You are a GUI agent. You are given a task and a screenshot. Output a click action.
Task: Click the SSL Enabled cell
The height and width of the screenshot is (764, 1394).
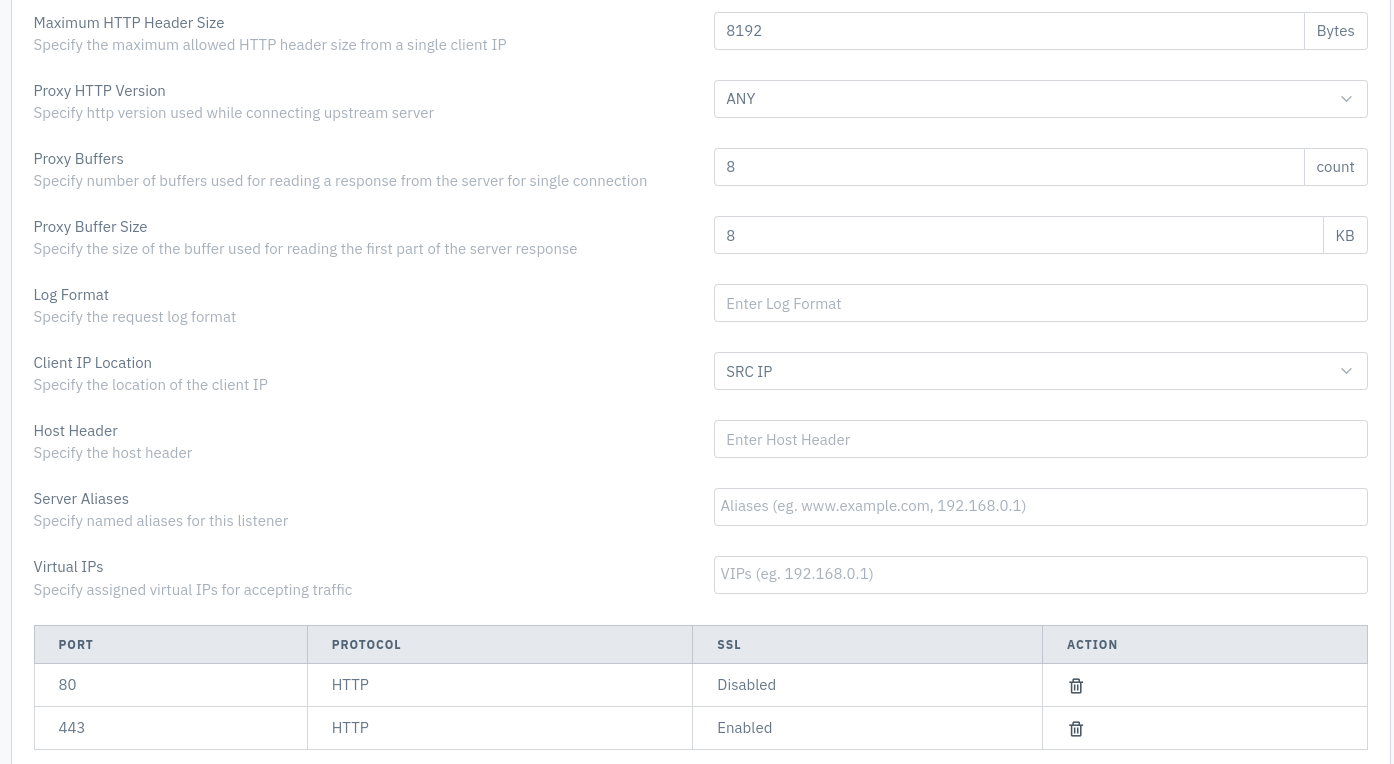867,728
